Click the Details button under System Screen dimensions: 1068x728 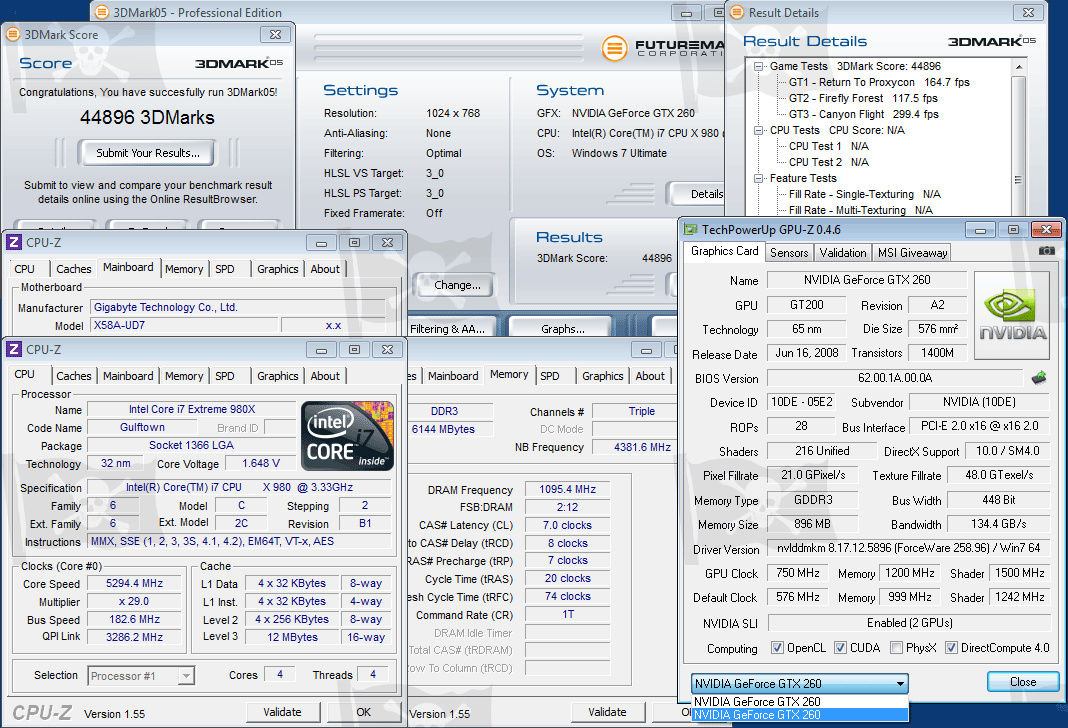[698, 194]
